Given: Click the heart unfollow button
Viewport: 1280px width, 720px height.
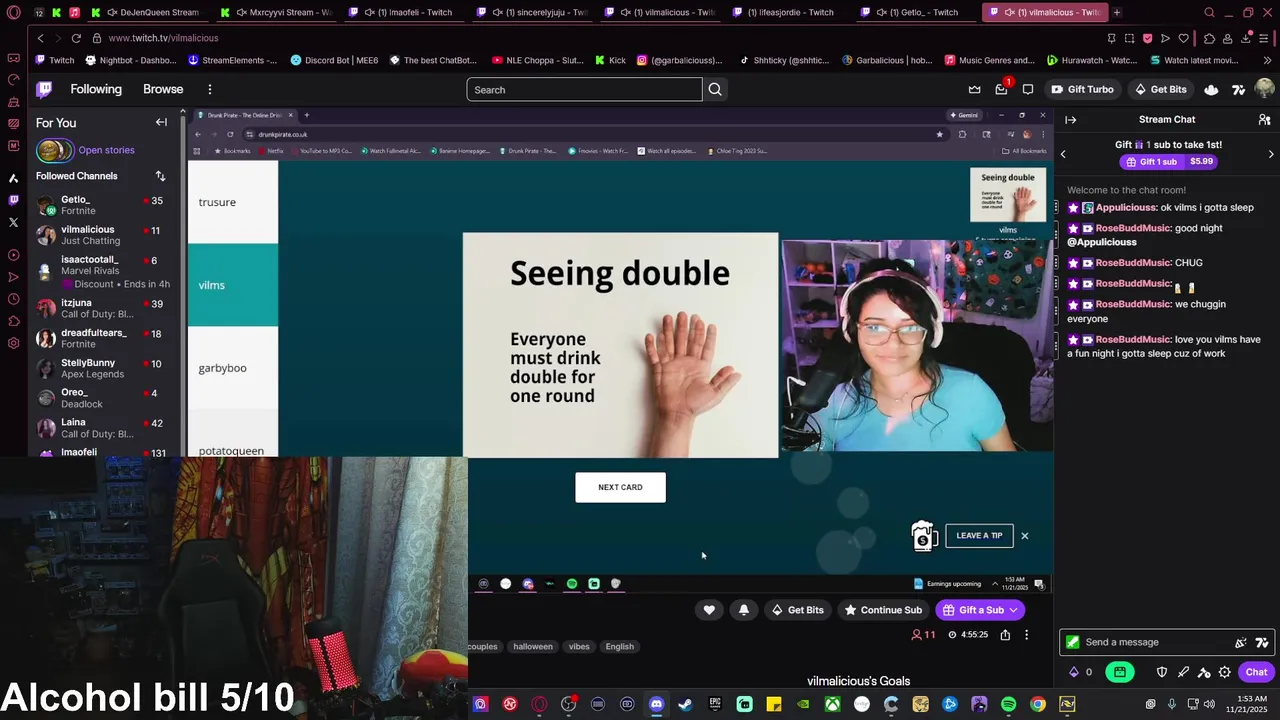Looking at the screenshot, I should 709,610.
